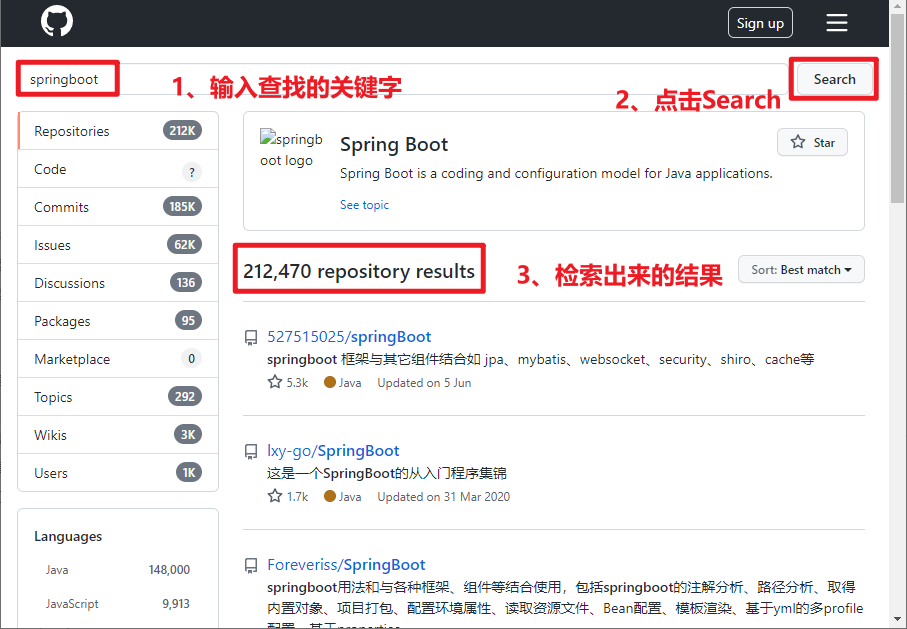
Task: Click the springboot logo image
Action: click(x=291, y=149)
